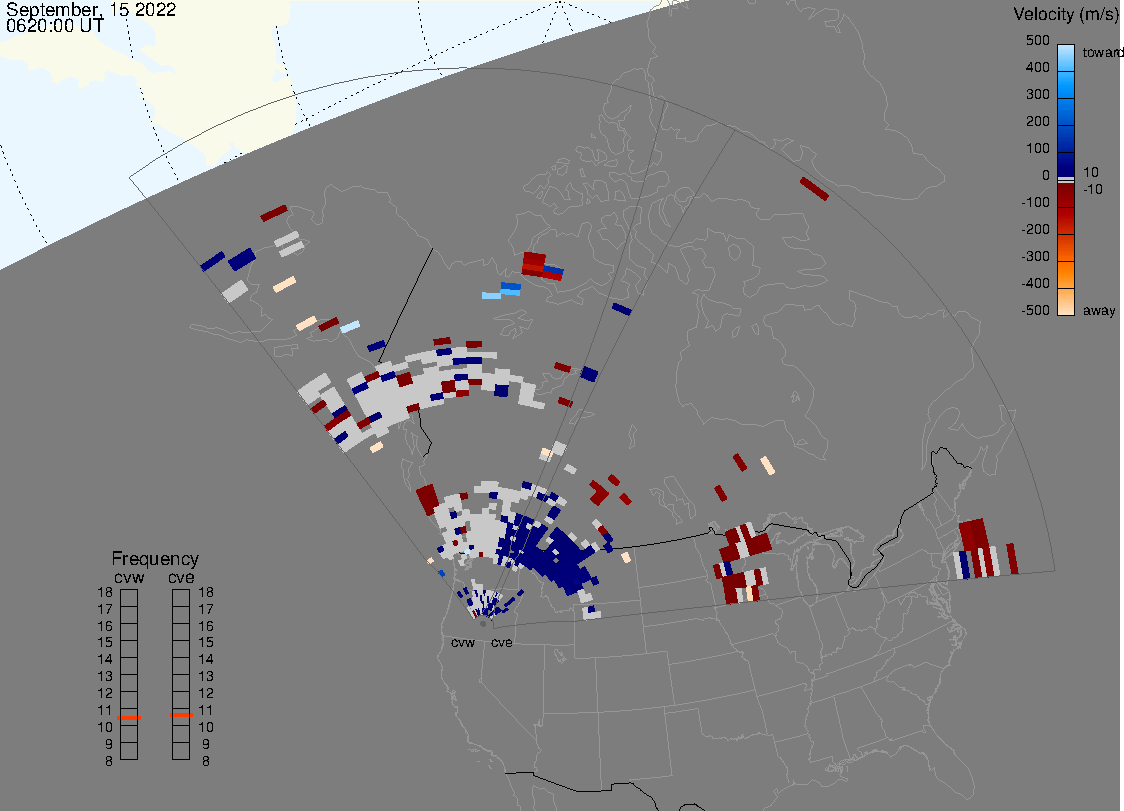Click 8 on the left cvw frequency scale
The width and height of the screenshot is (1124, 811).
[109, 761]
